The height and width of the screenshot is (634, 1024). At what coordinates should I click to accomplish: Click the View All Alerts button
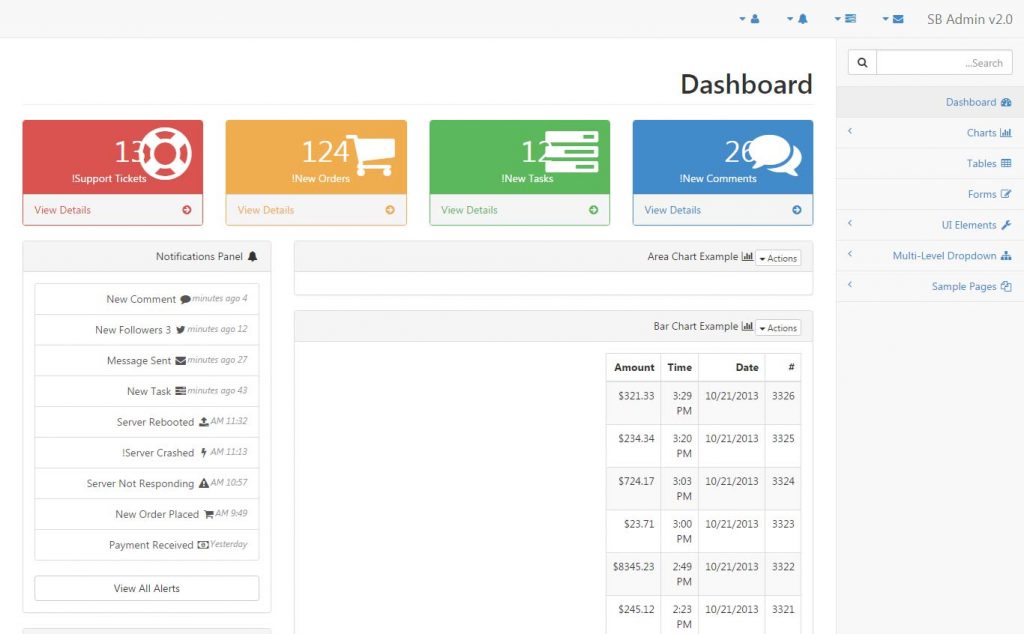(147, 588)
